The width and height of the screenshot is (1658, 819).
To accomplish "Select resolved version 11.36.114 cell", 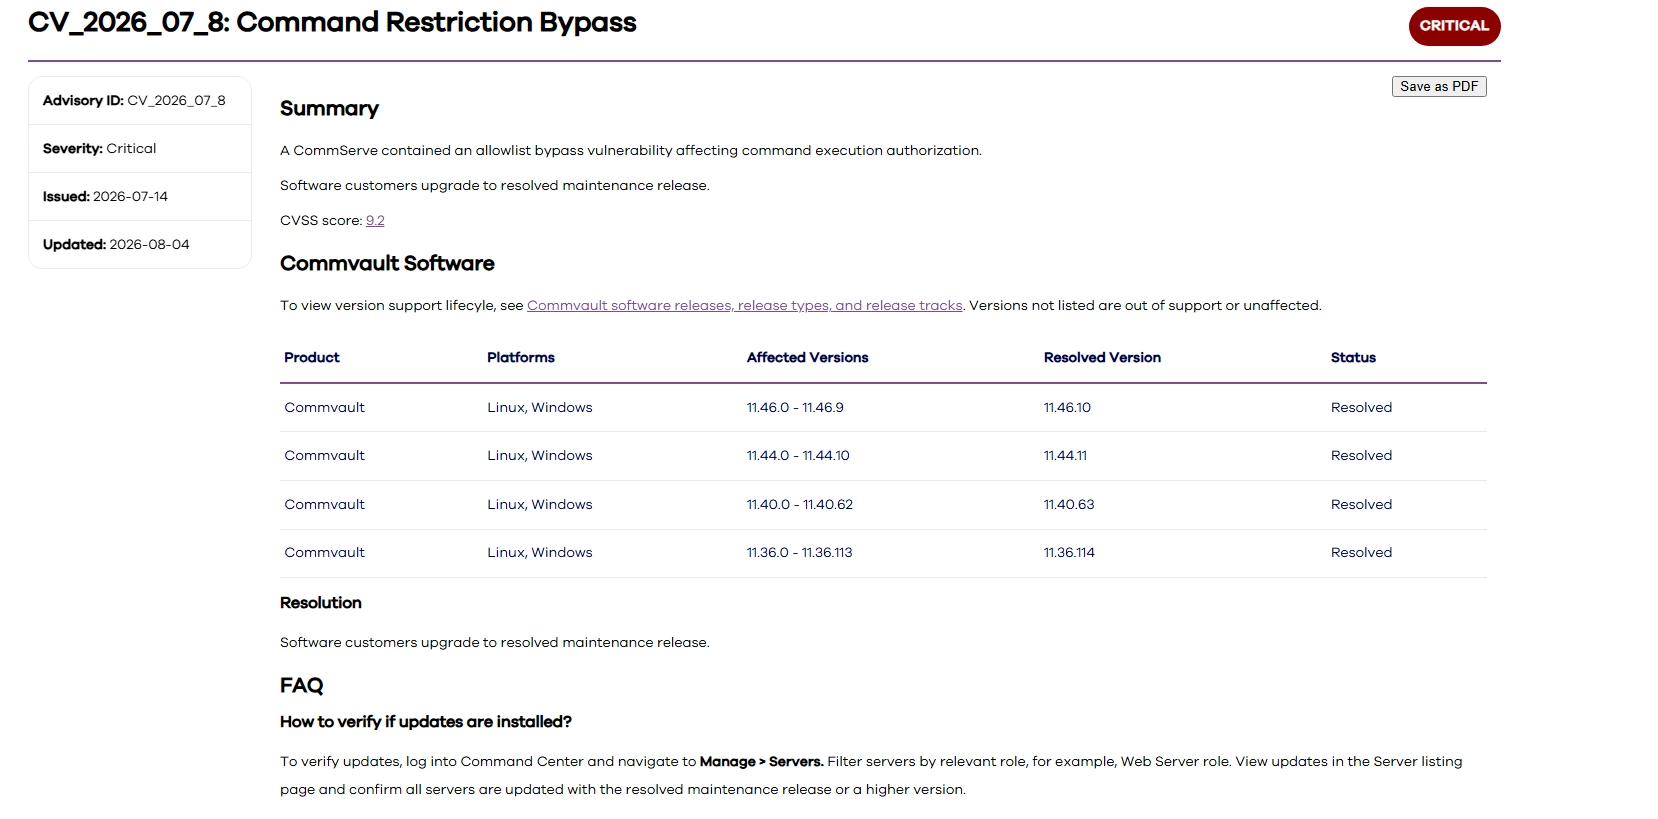I will 1069,553.
